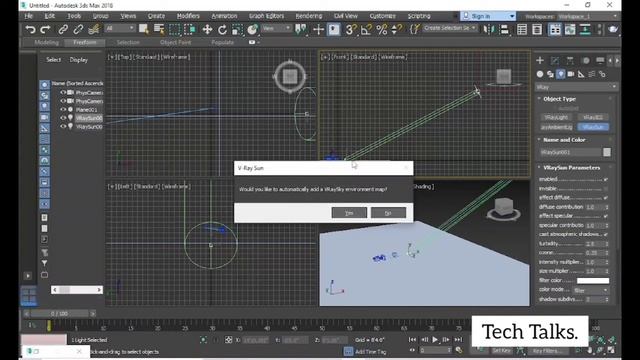Click the VRayIES object type button

(x=593, y=118)
